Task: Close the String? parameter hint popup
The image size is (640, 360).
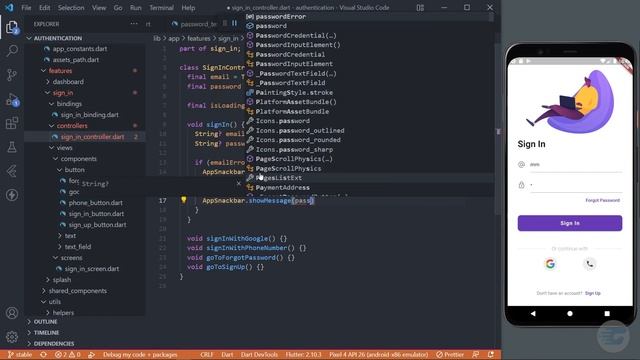Action: [239, 184]
